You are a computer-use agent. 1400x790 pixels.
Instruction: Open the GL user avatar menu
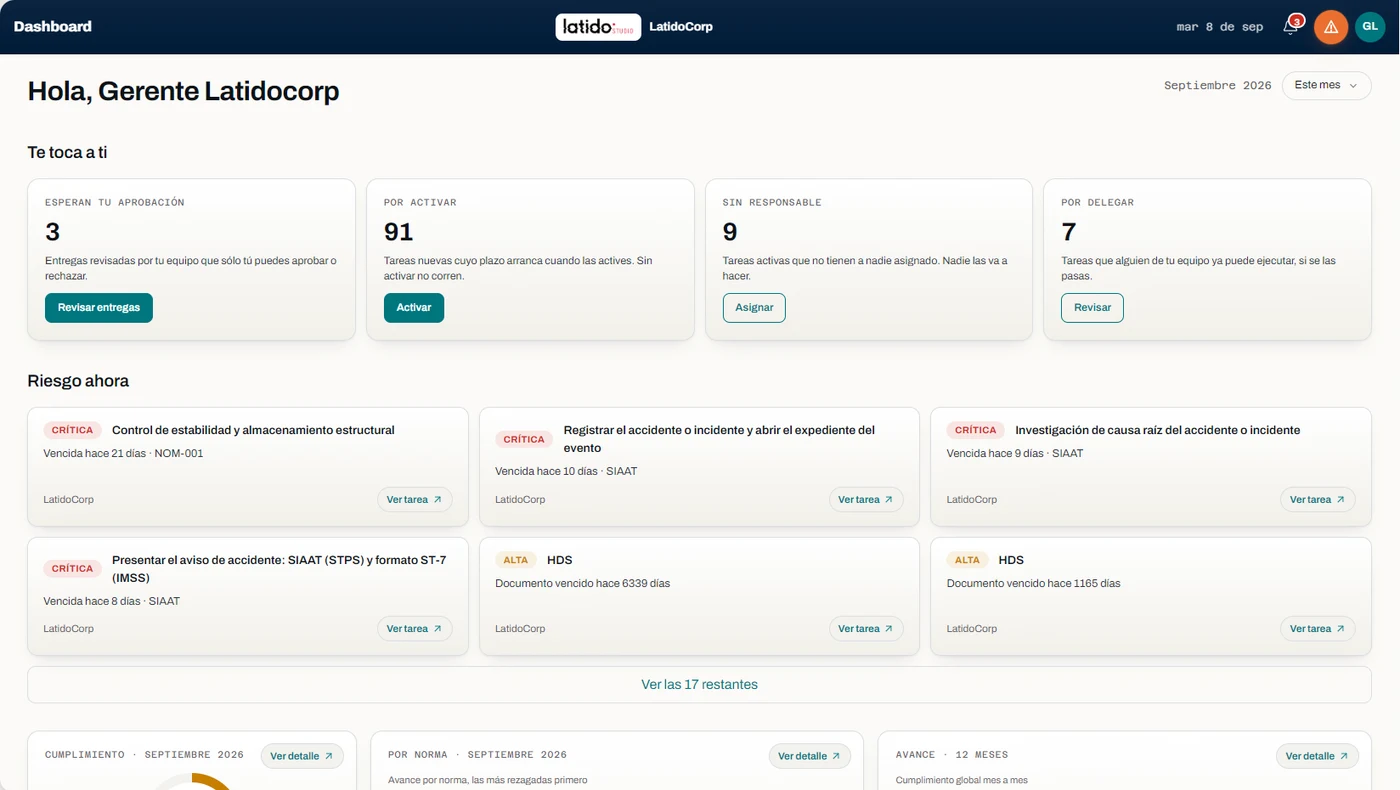click(1370, 27)
